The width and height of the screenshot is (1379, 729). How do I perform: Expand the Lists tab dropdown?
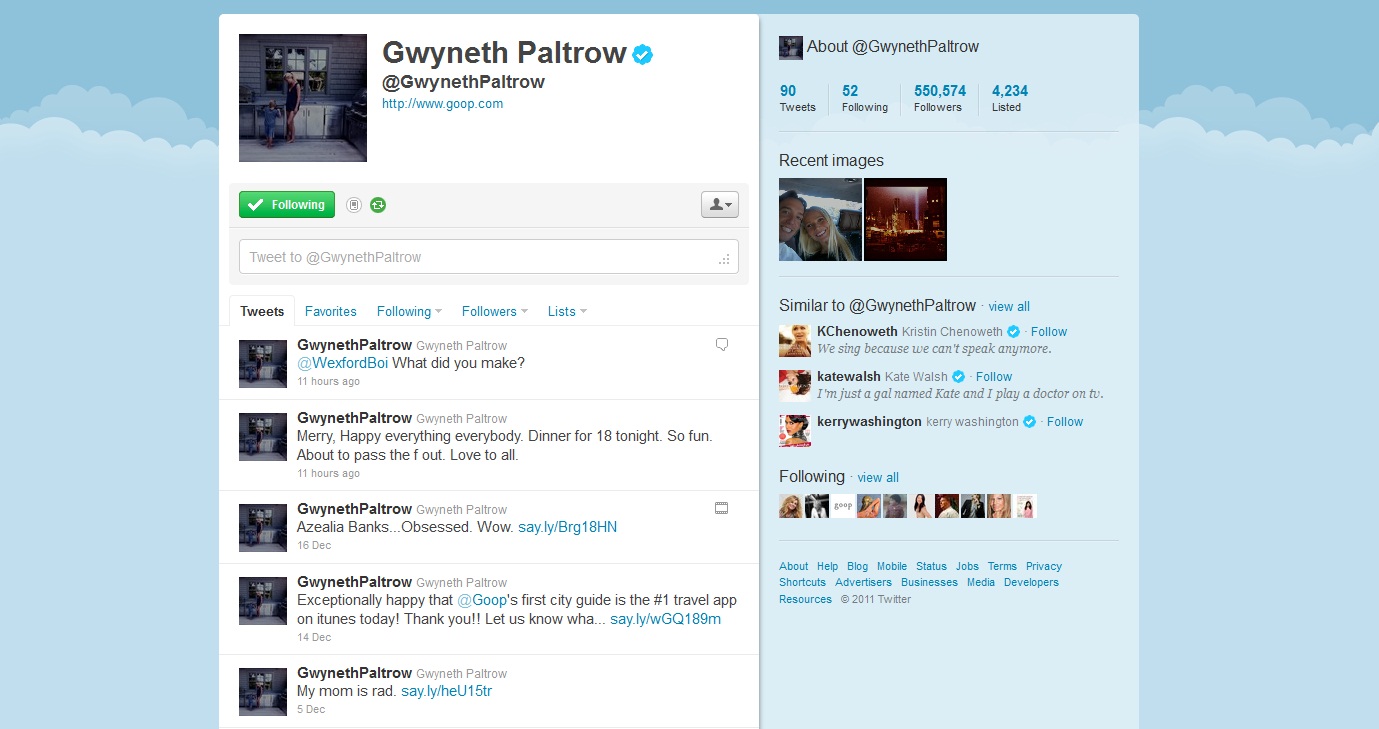[567, 311]
